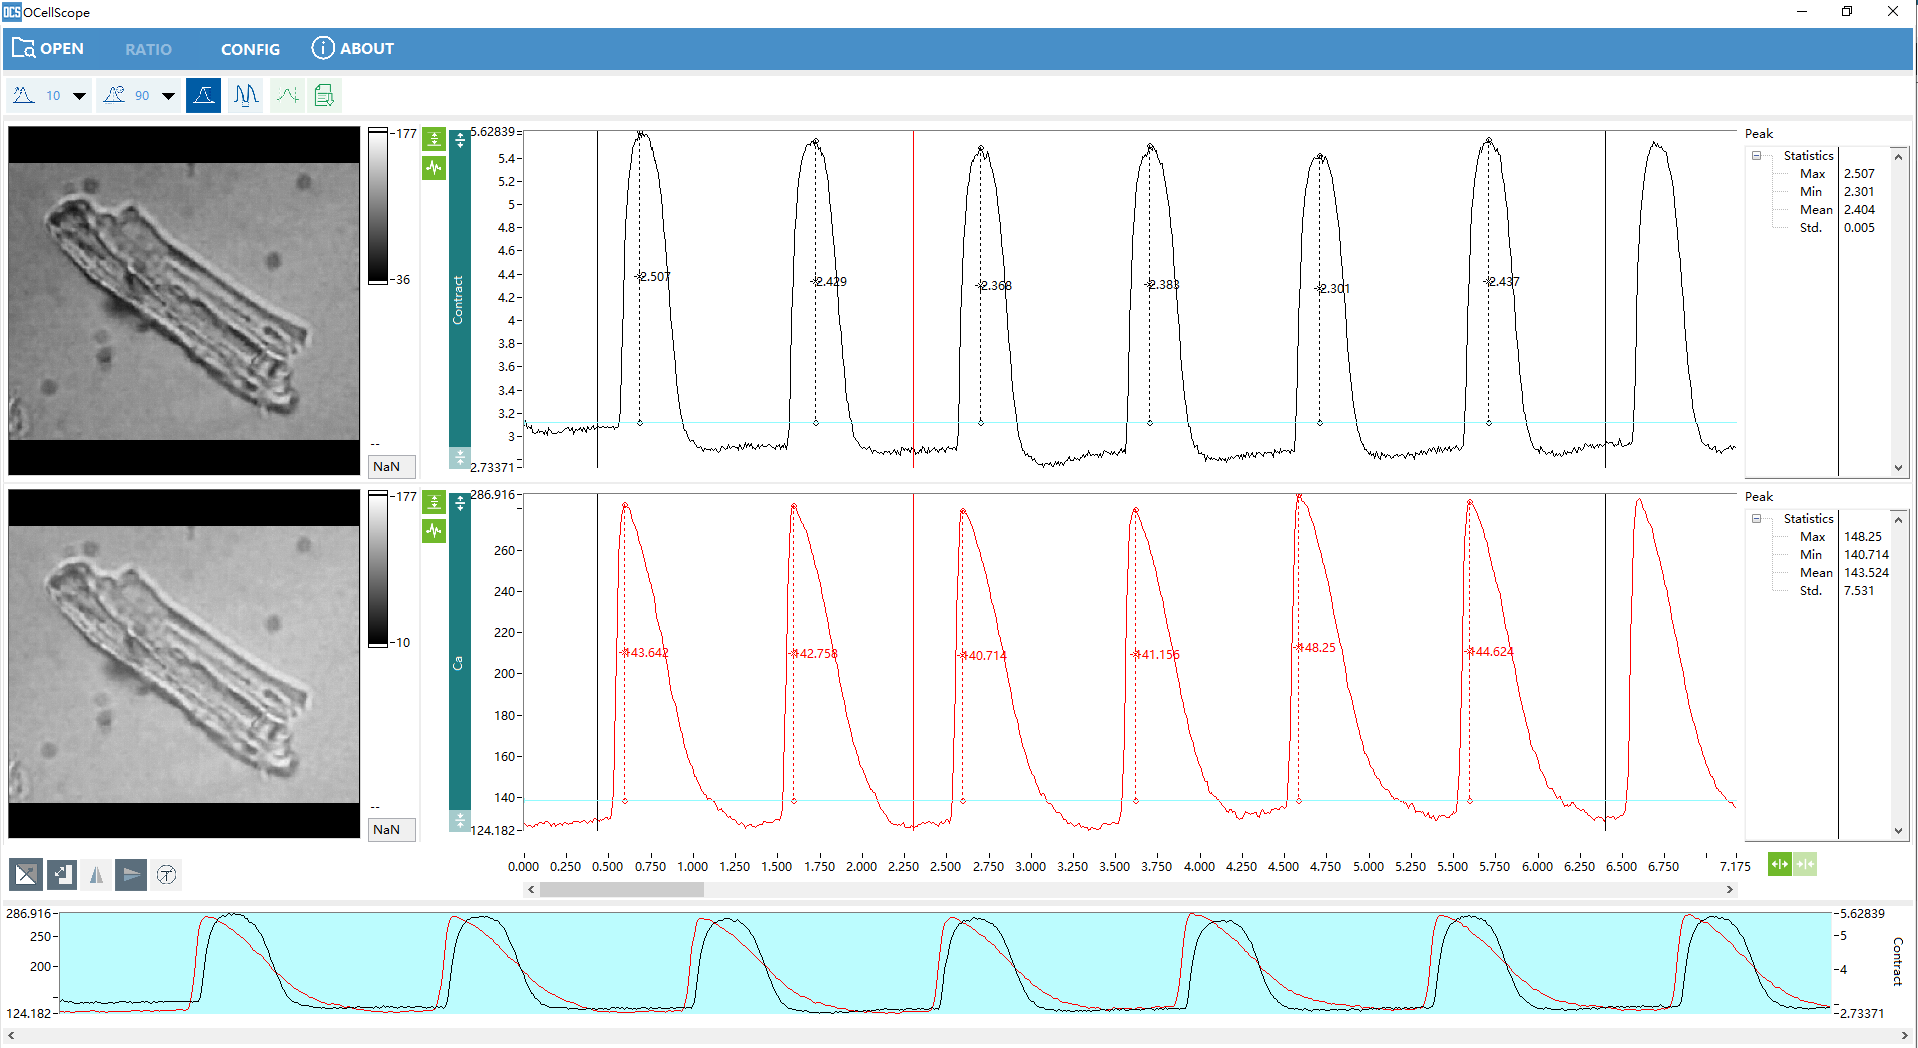Screen dimensions: 1918x1048
Task: Select the RATIO menu item
Action: click(148, 49)
